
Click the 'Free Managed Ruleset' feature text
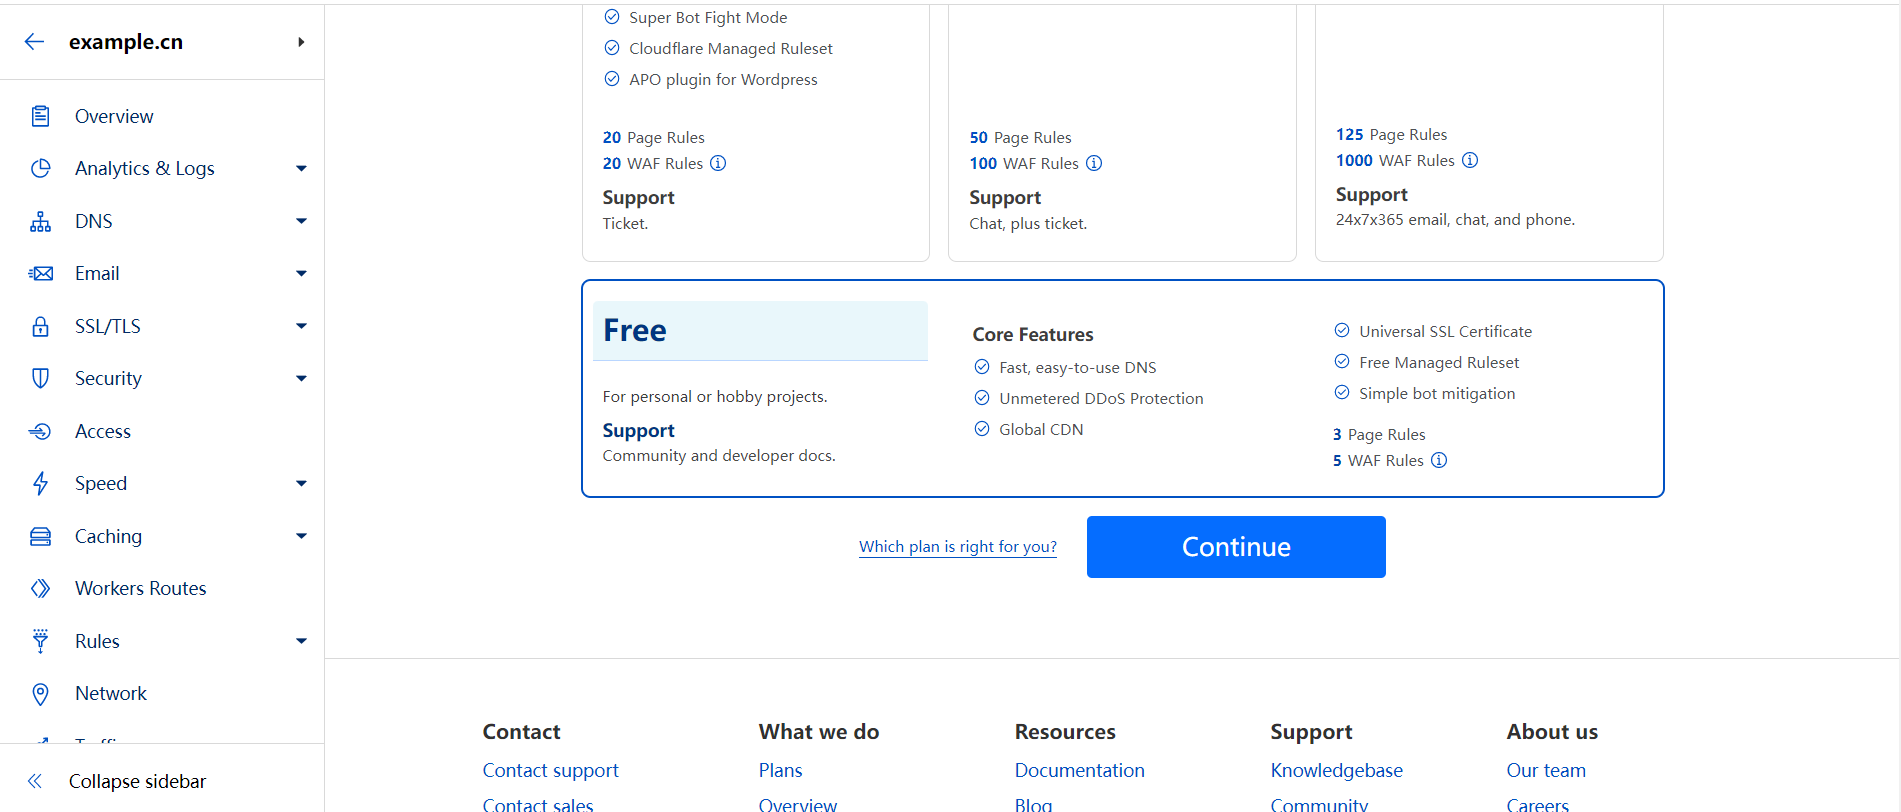point(1439,362)
